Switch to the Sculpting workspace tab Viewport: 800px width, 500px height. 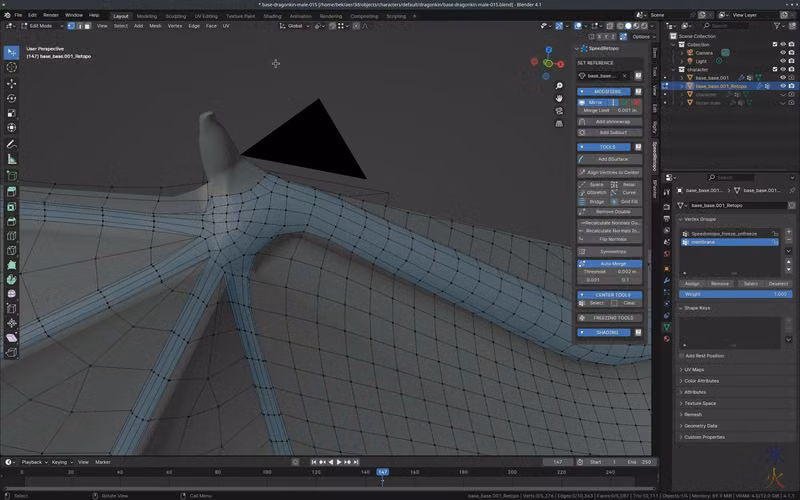pyautogui.click(x=176, y=16)
